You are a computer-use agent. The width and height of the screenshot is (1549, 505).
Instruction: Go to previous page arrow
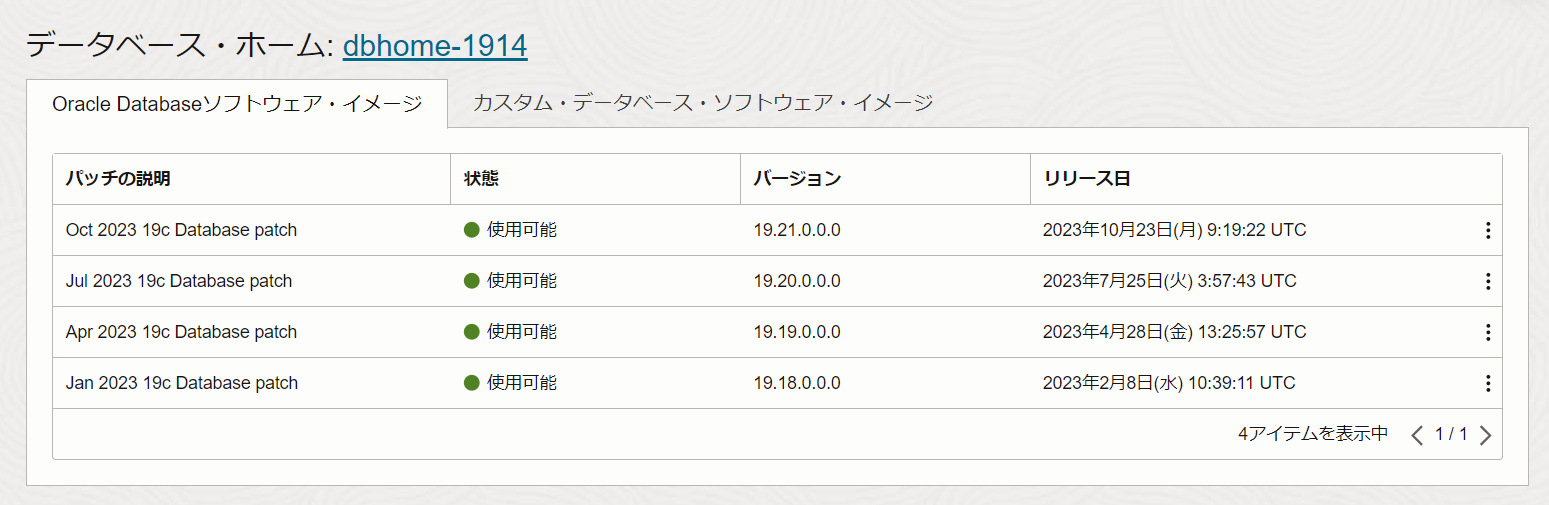(1416, 435)
